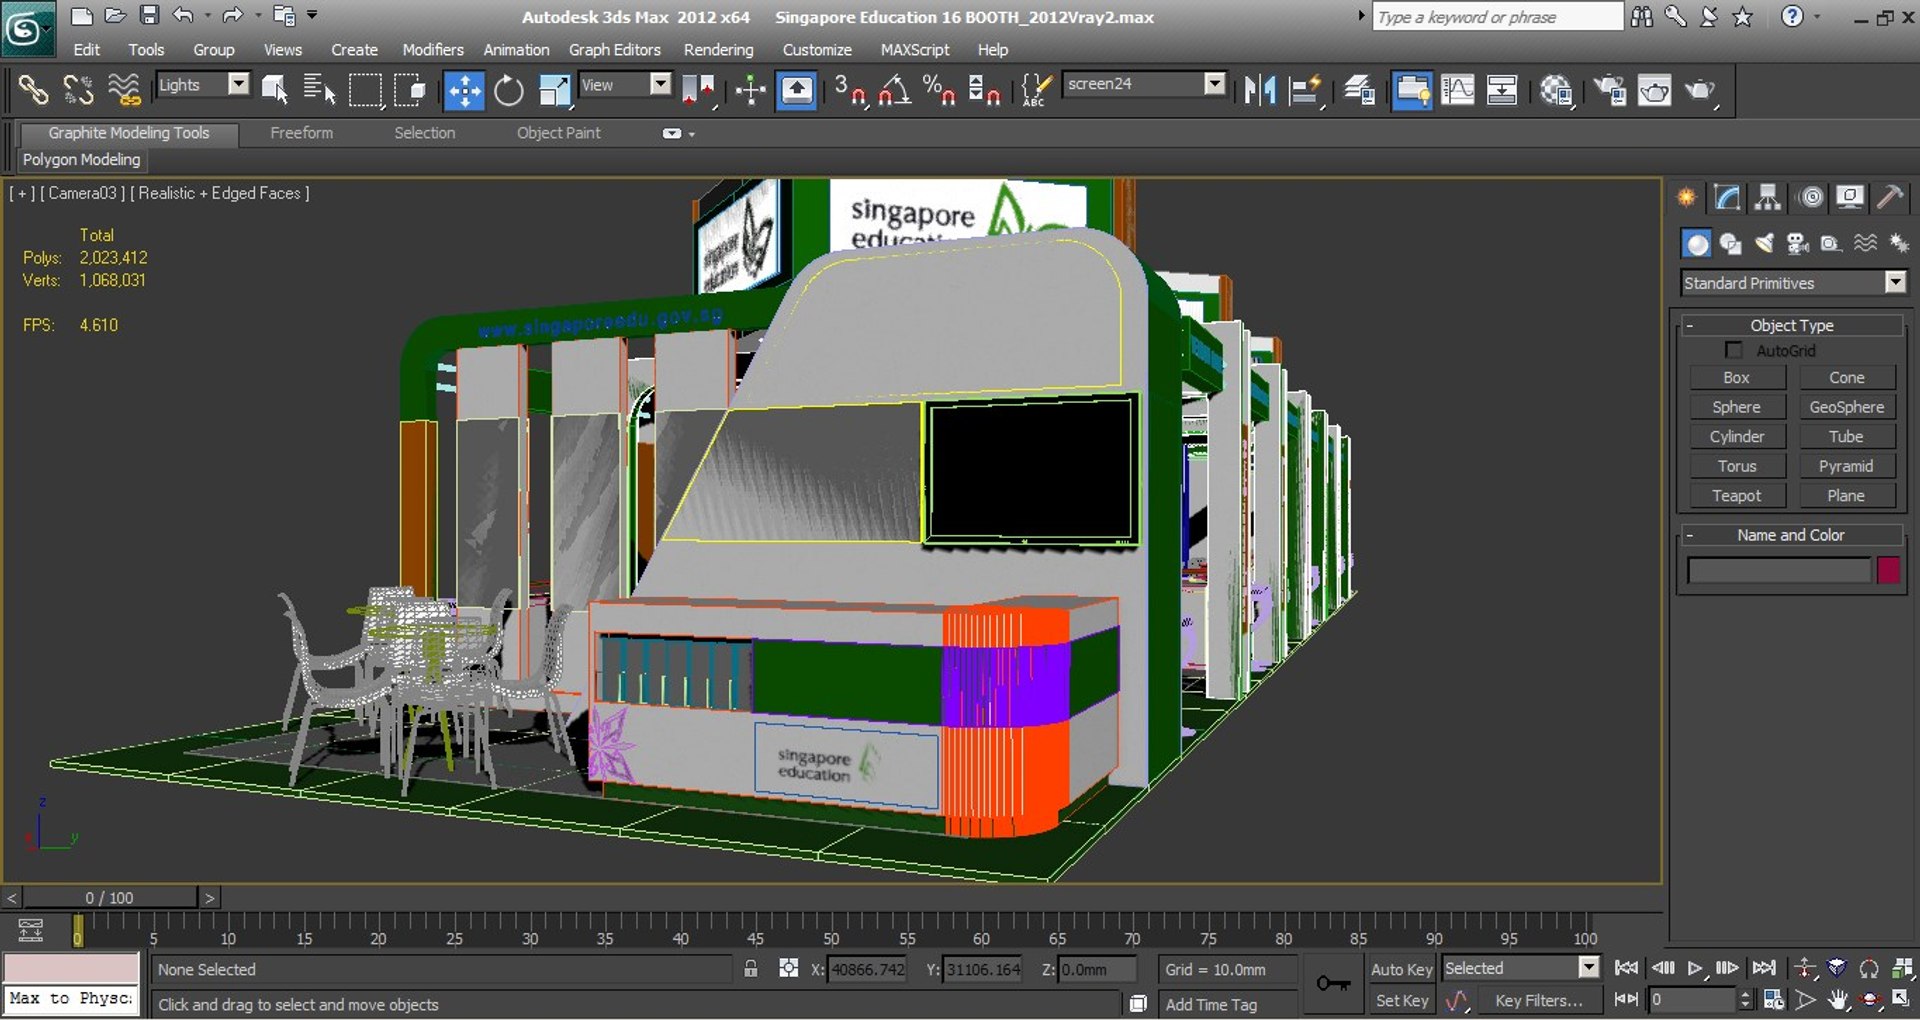Viewport: 1920px width, 1020px height.
Task: Toggle the 3D Snaps button
Action: click(850, 90)
